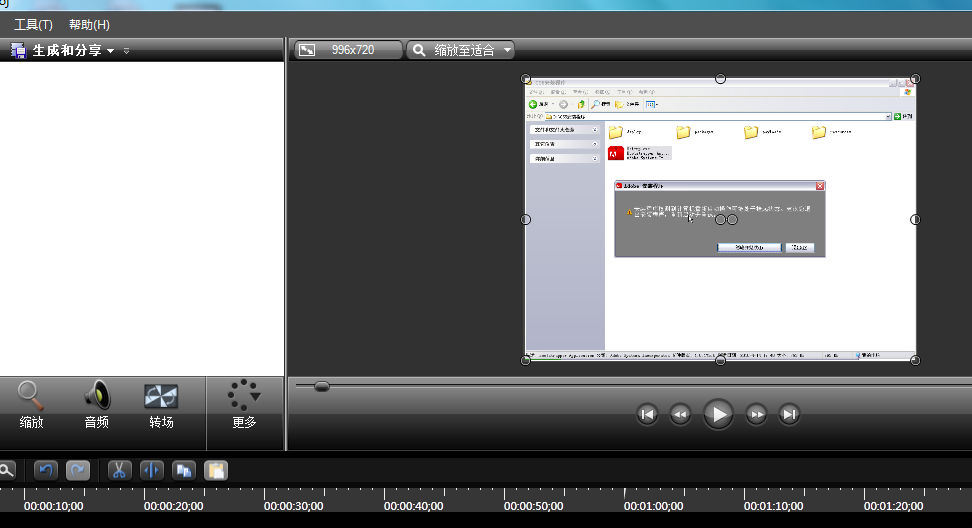Jump to next clip in preview
Viewport: 972px width, 528px height.
pos(789,414)
